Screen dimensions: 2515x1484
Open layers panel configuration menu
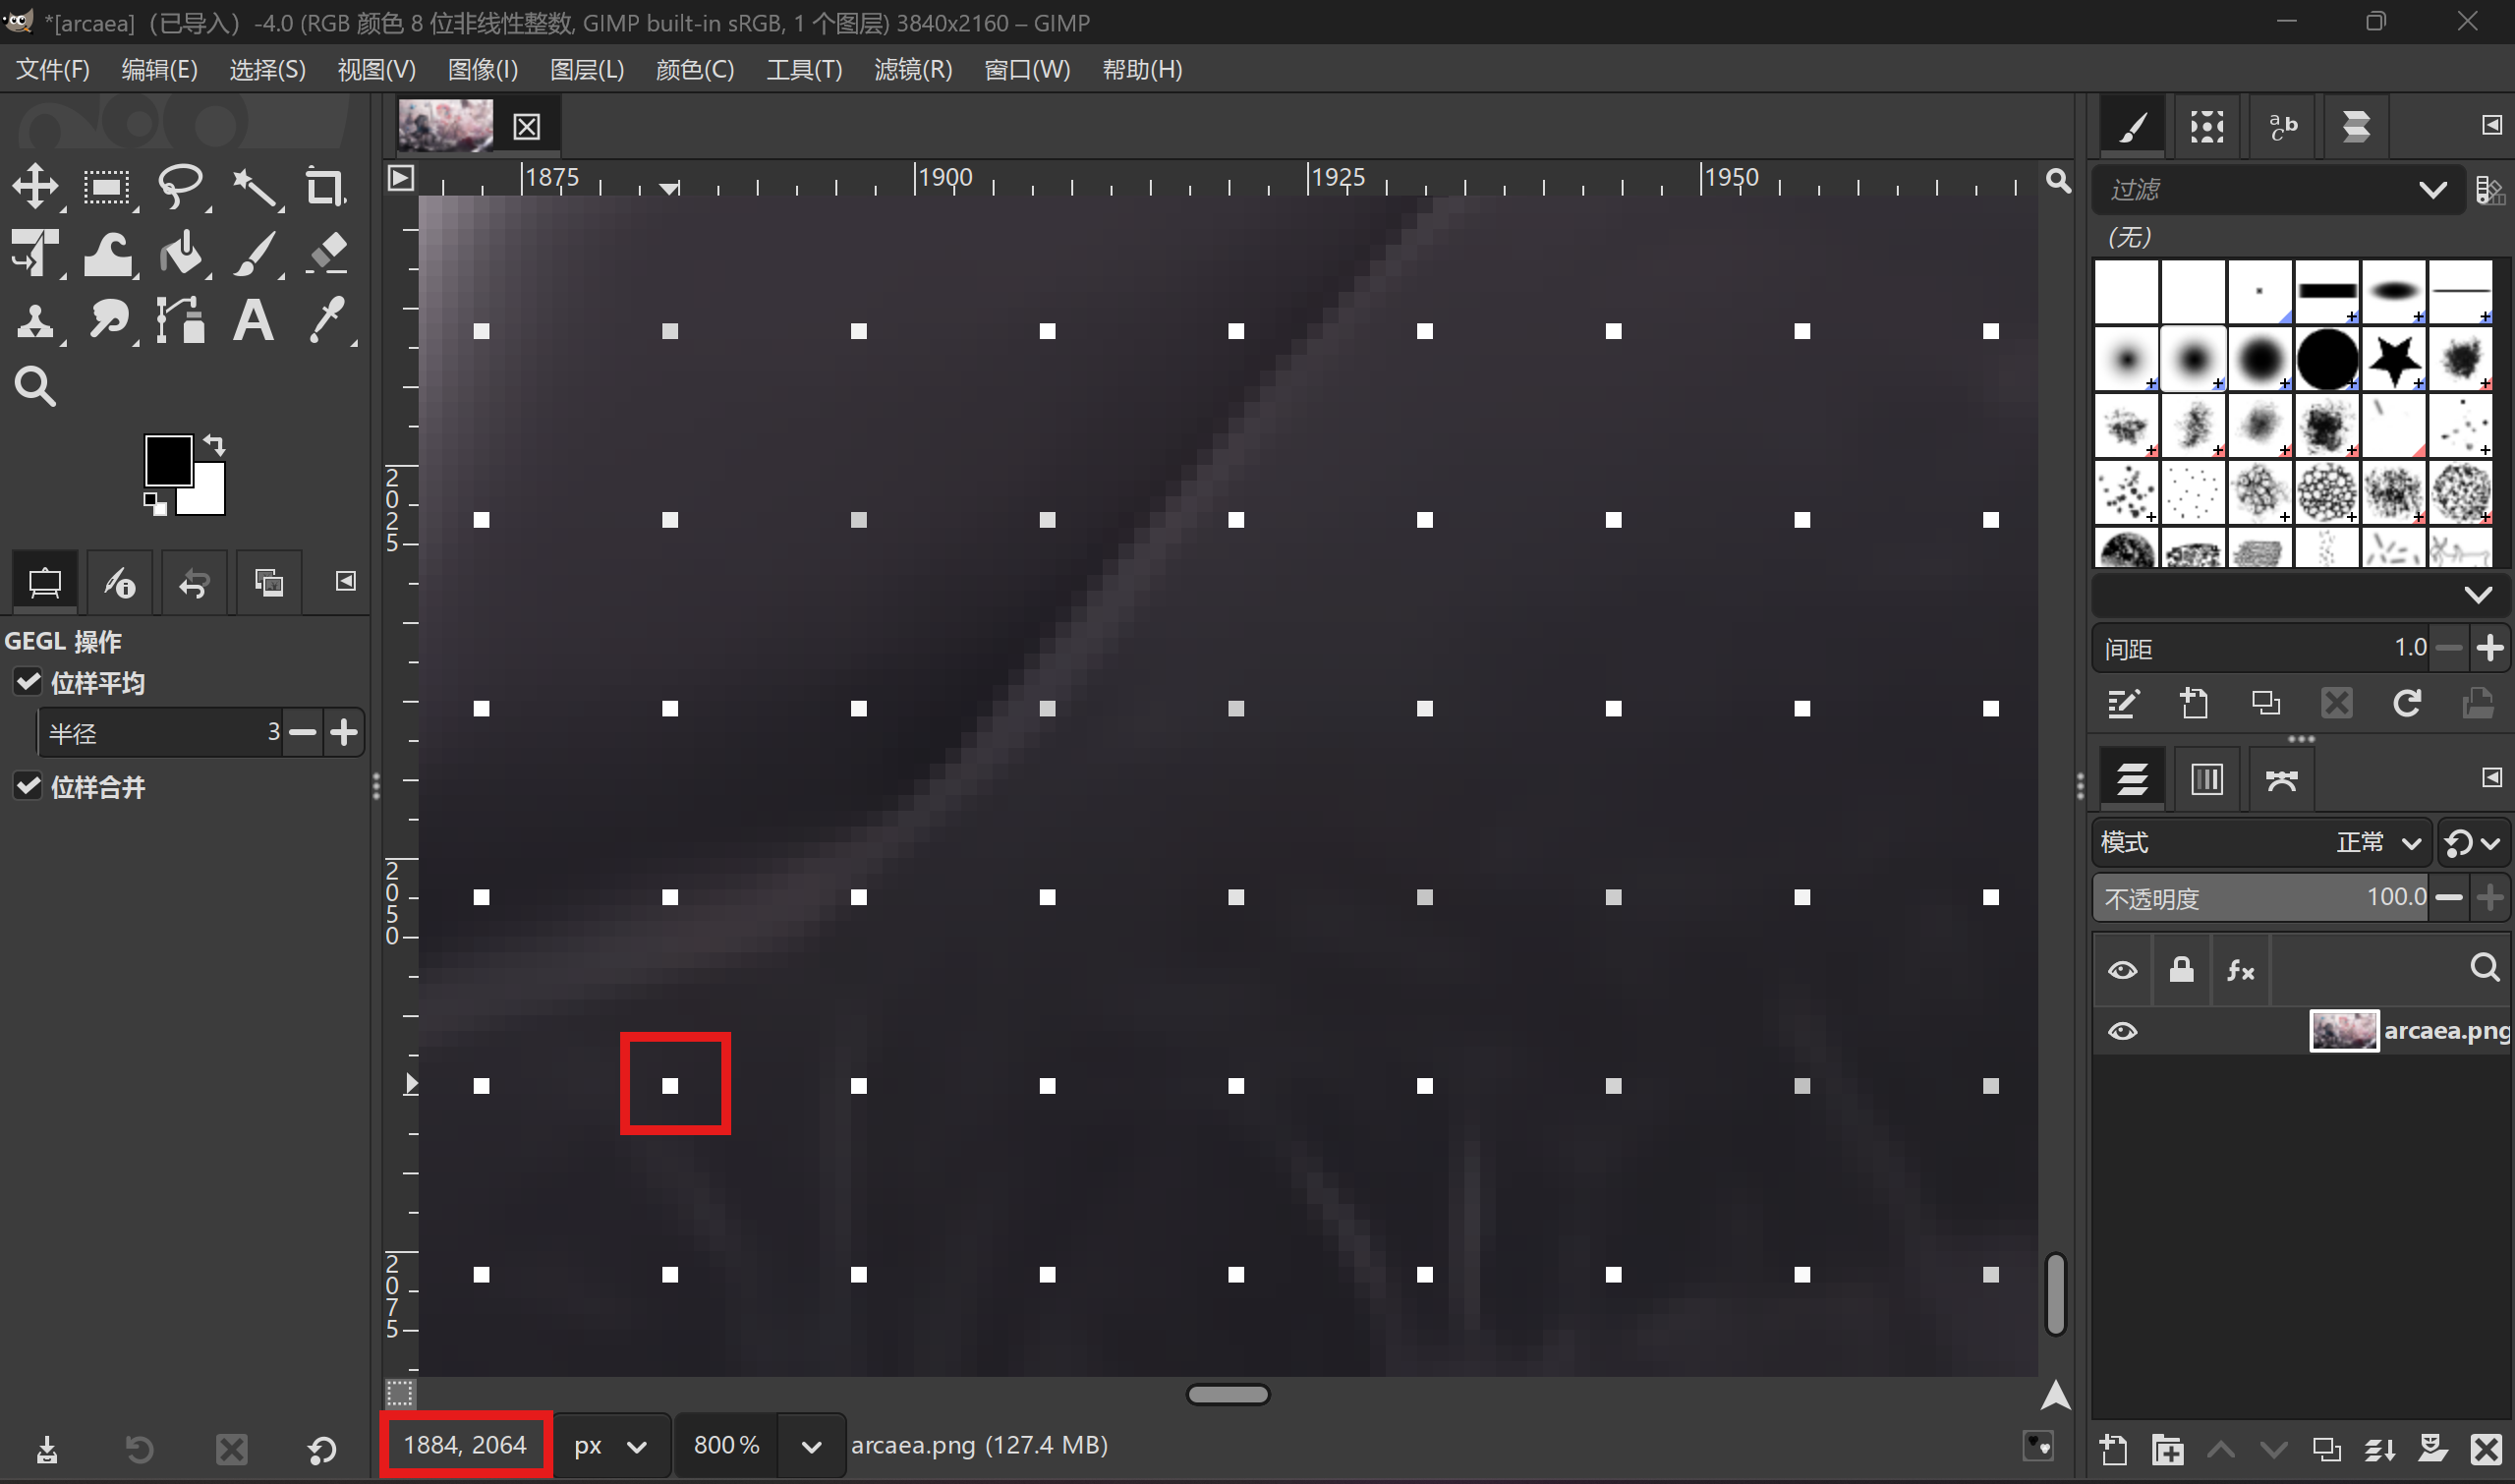click(2491, 777)
